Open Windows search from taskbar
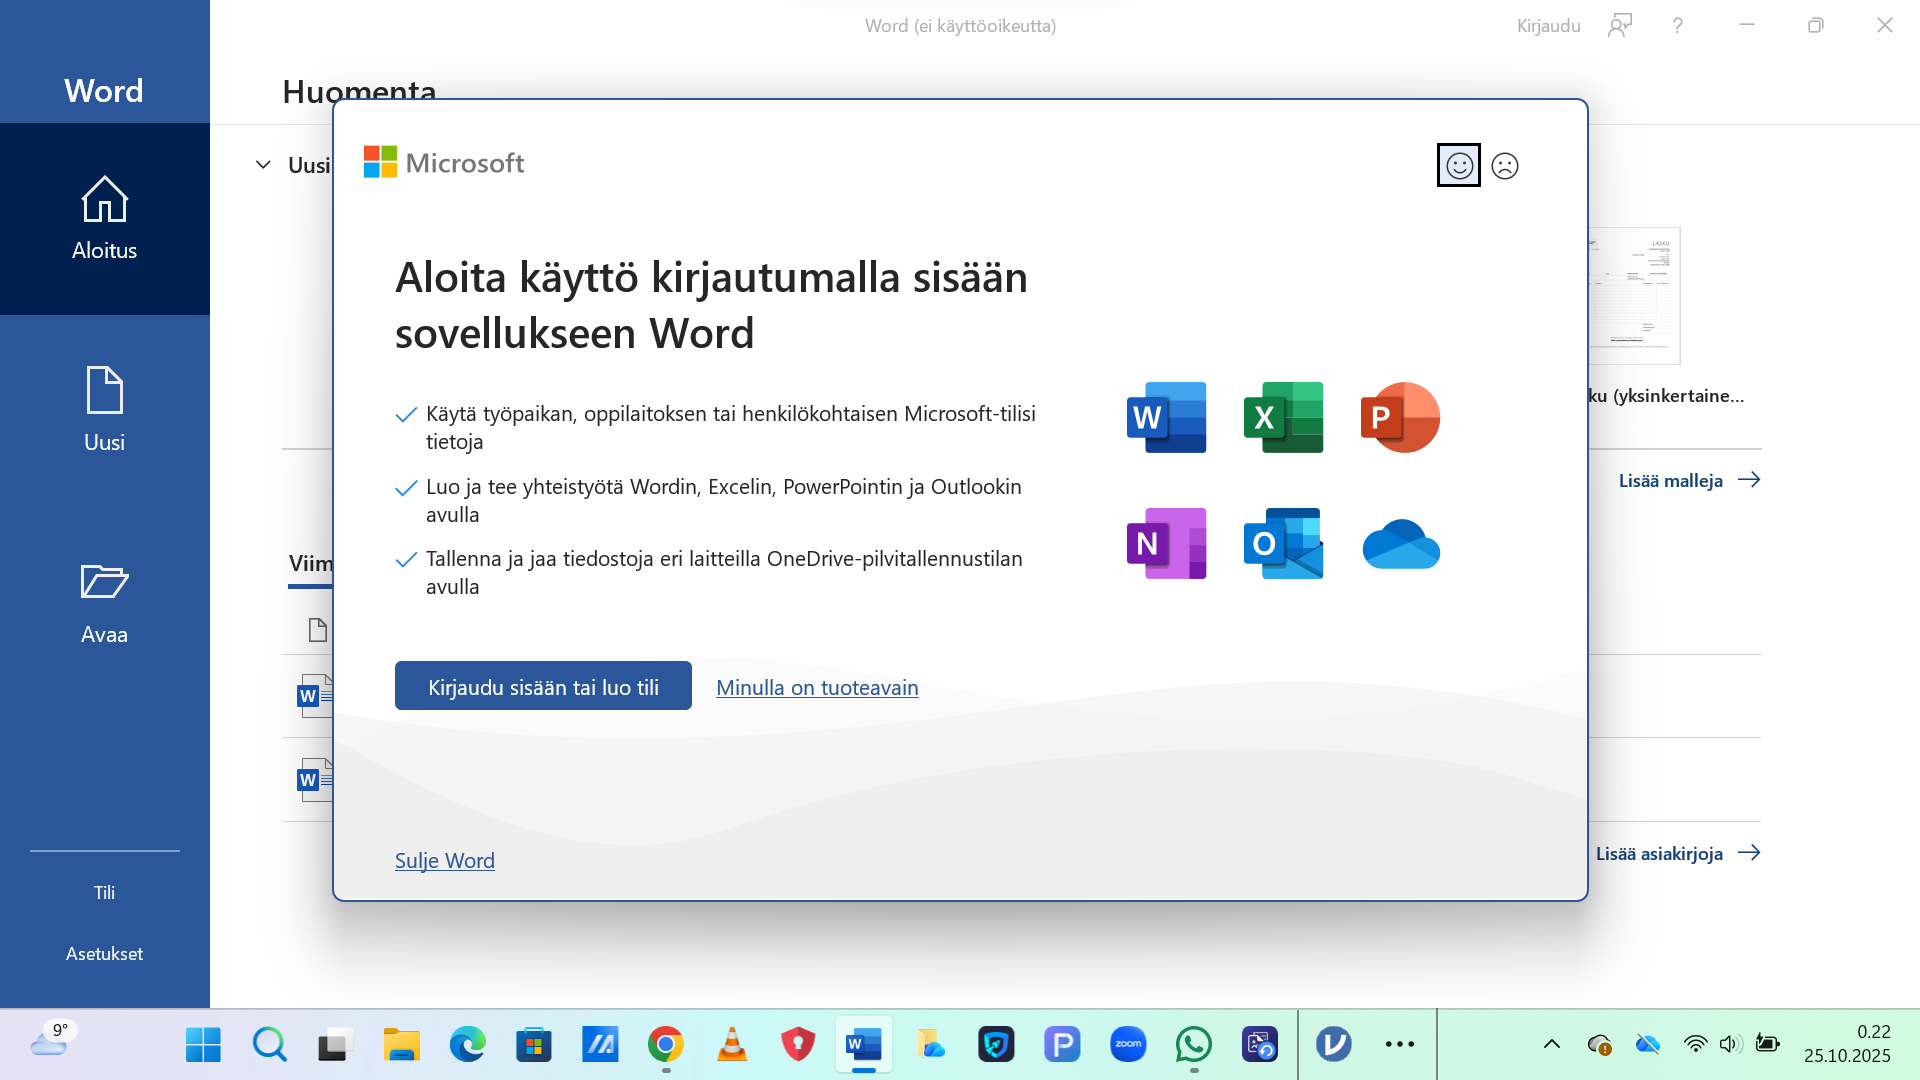This screenshot has height=1080, width=1920. coord(269,1044)
